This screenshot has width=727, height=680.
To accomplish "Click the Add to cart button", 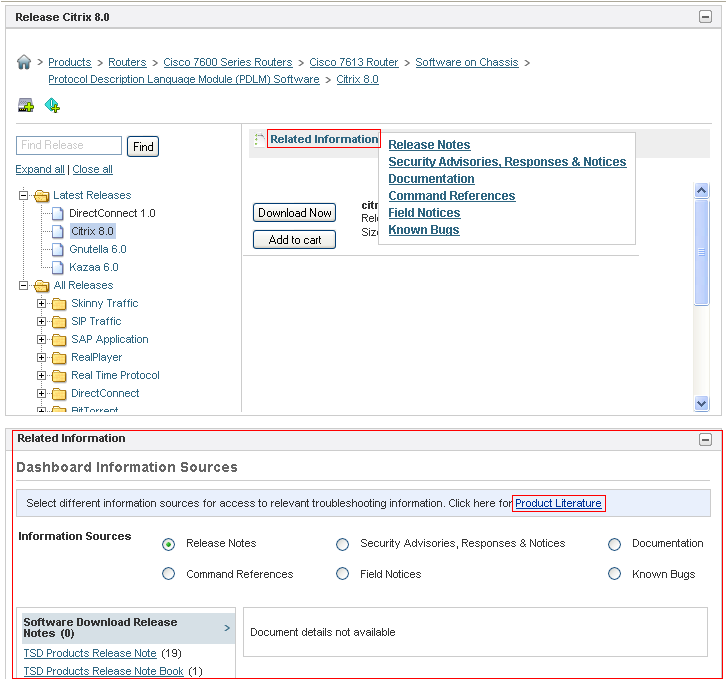I will click(x=294, y=240).
